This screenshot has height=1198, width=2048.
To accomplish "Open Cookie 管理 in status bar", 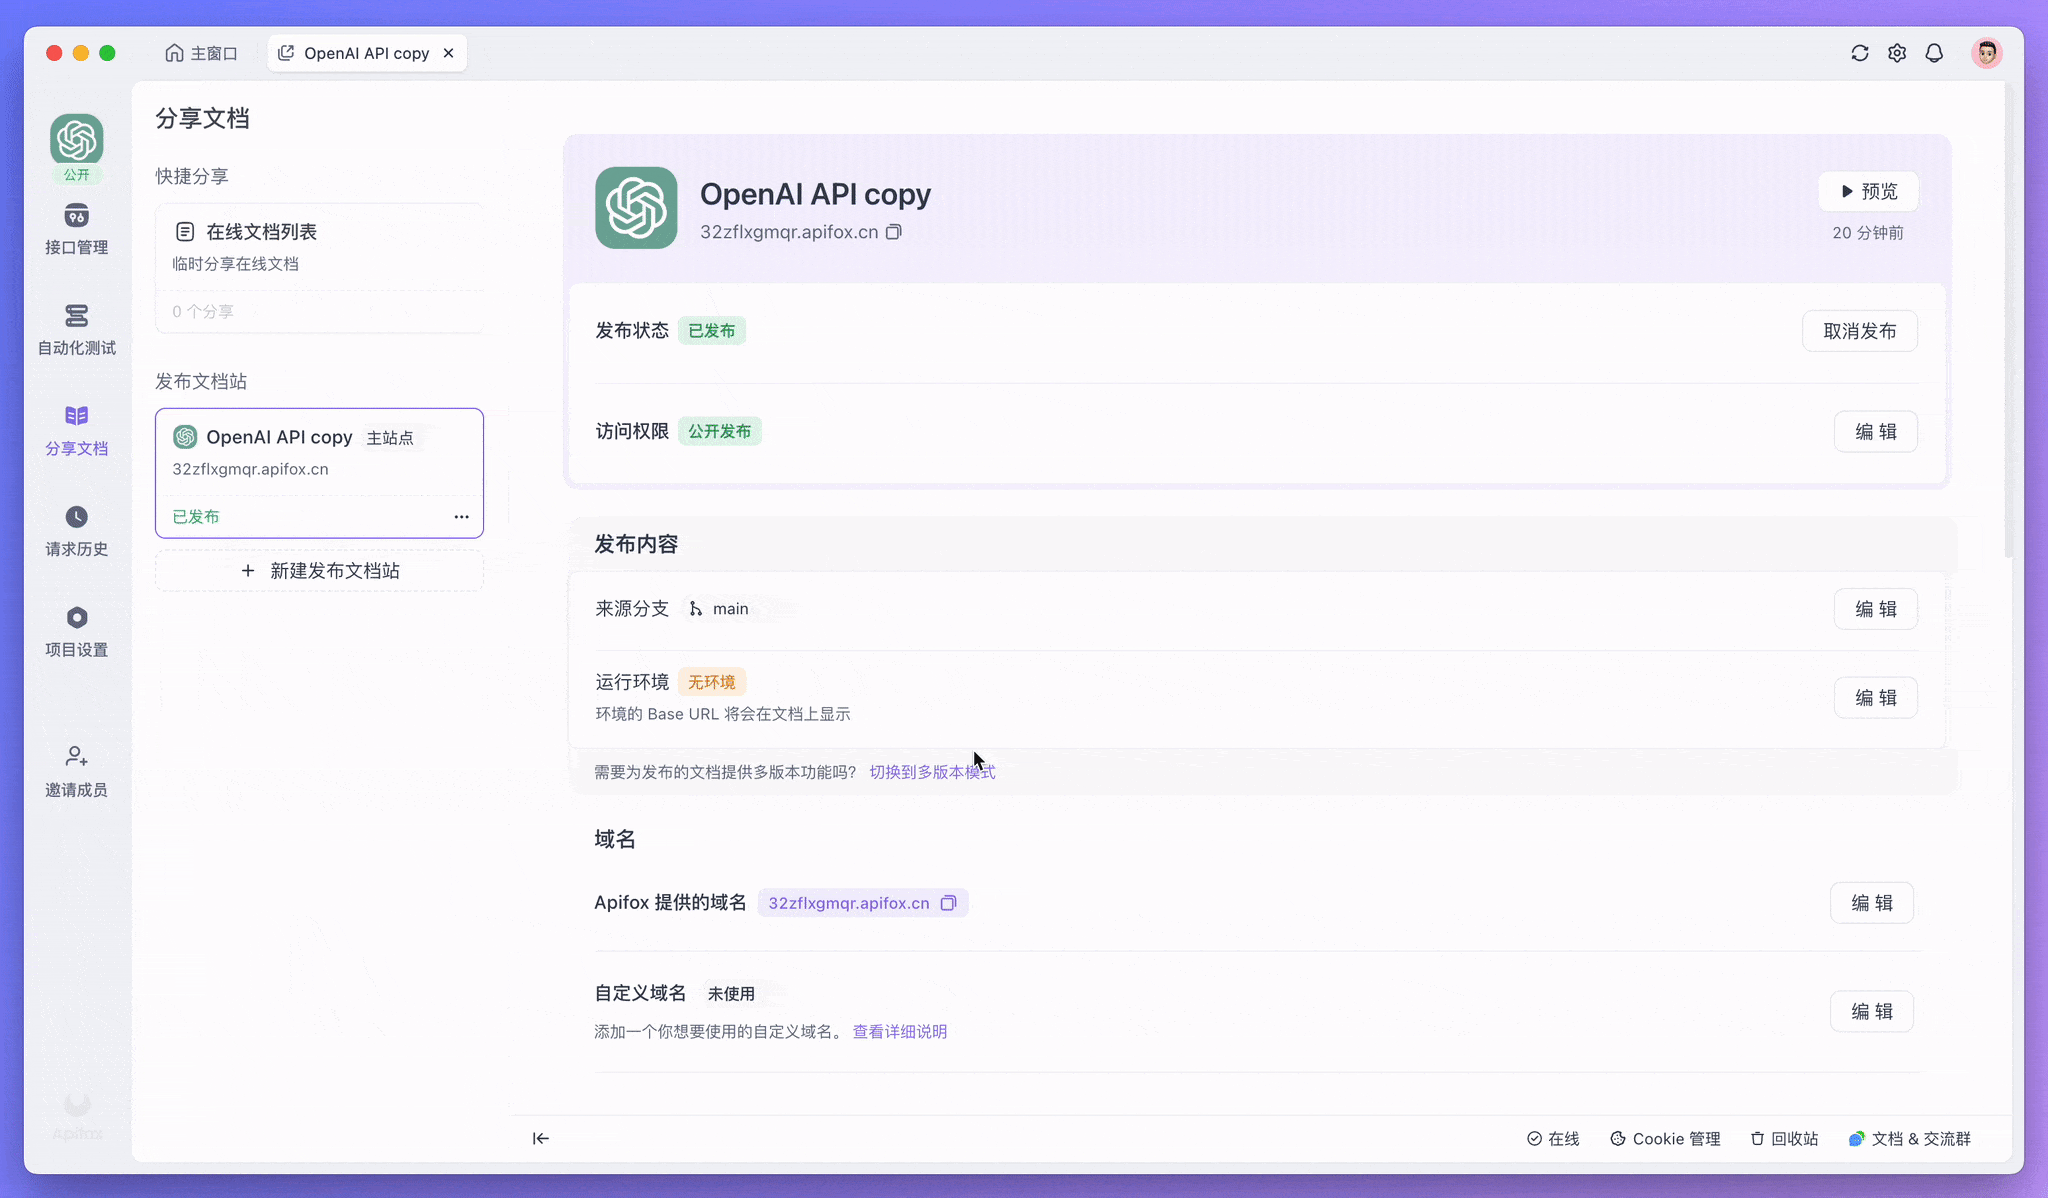I will pyautogui.click(x=1665, y=1139).
